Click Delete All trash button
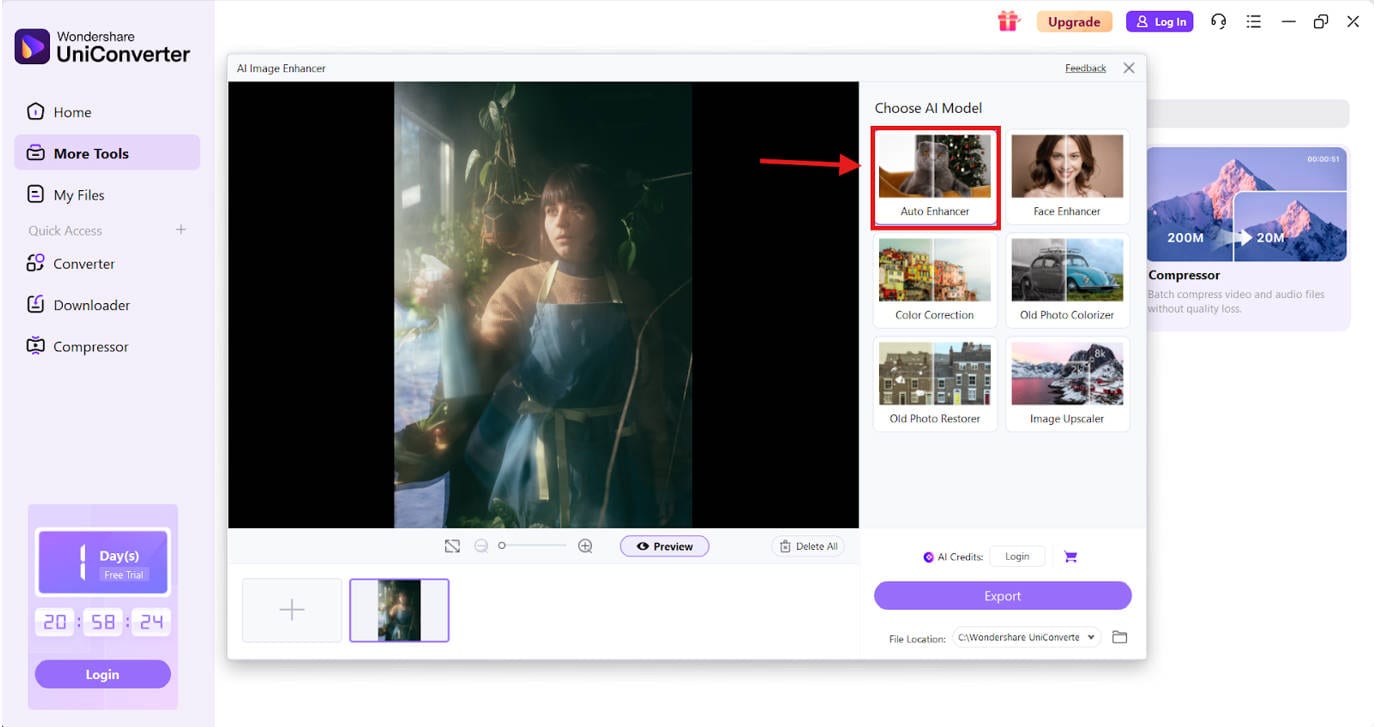1383x727 pixels. click(x=808, y=546)
